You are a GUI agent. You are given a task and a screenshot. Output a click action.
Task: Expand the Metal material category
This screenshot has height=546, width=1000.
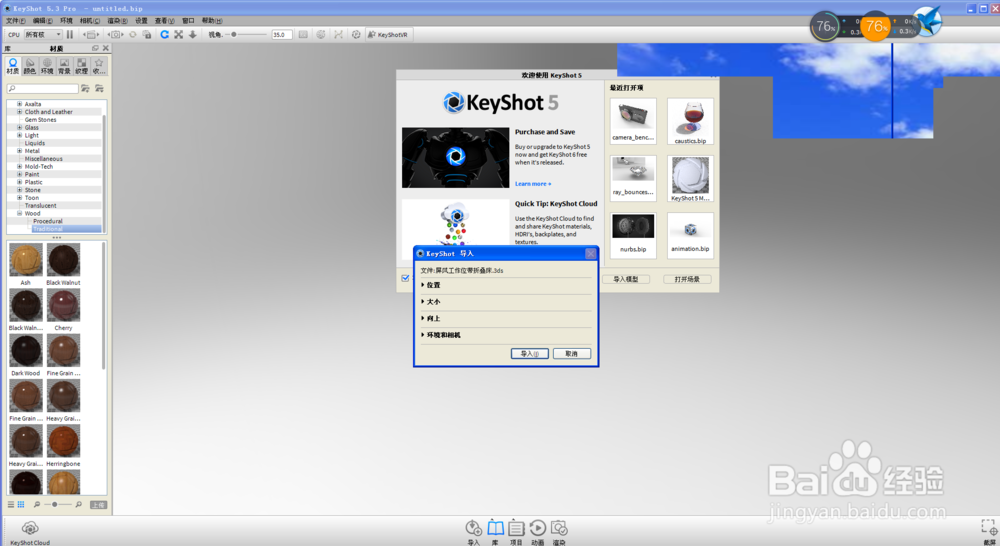coord(19,151)
